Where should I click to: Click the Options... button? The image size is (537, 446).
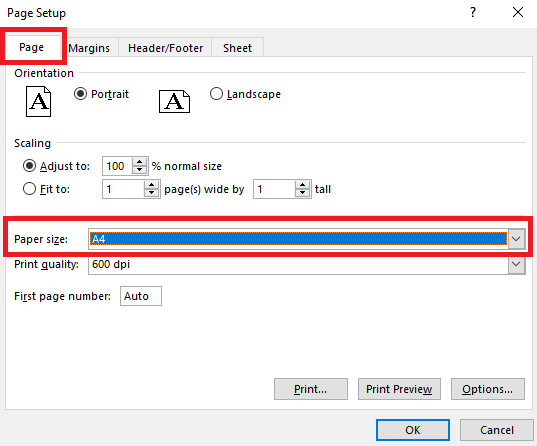click(488, 389)
